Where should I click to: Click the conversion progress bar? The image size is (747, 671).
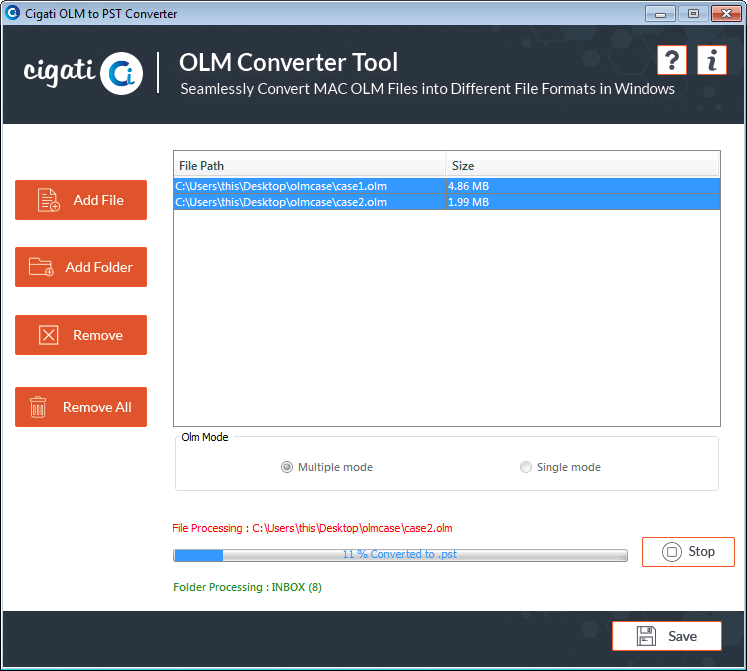pos(400,555)
